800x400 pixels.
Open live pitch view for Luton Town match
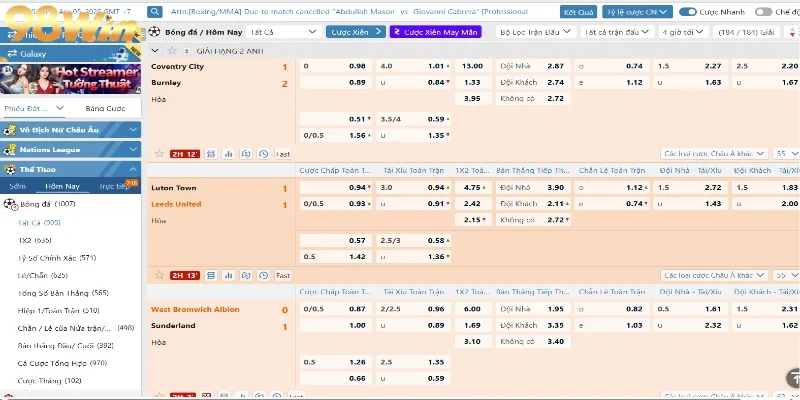coord(211,275)
